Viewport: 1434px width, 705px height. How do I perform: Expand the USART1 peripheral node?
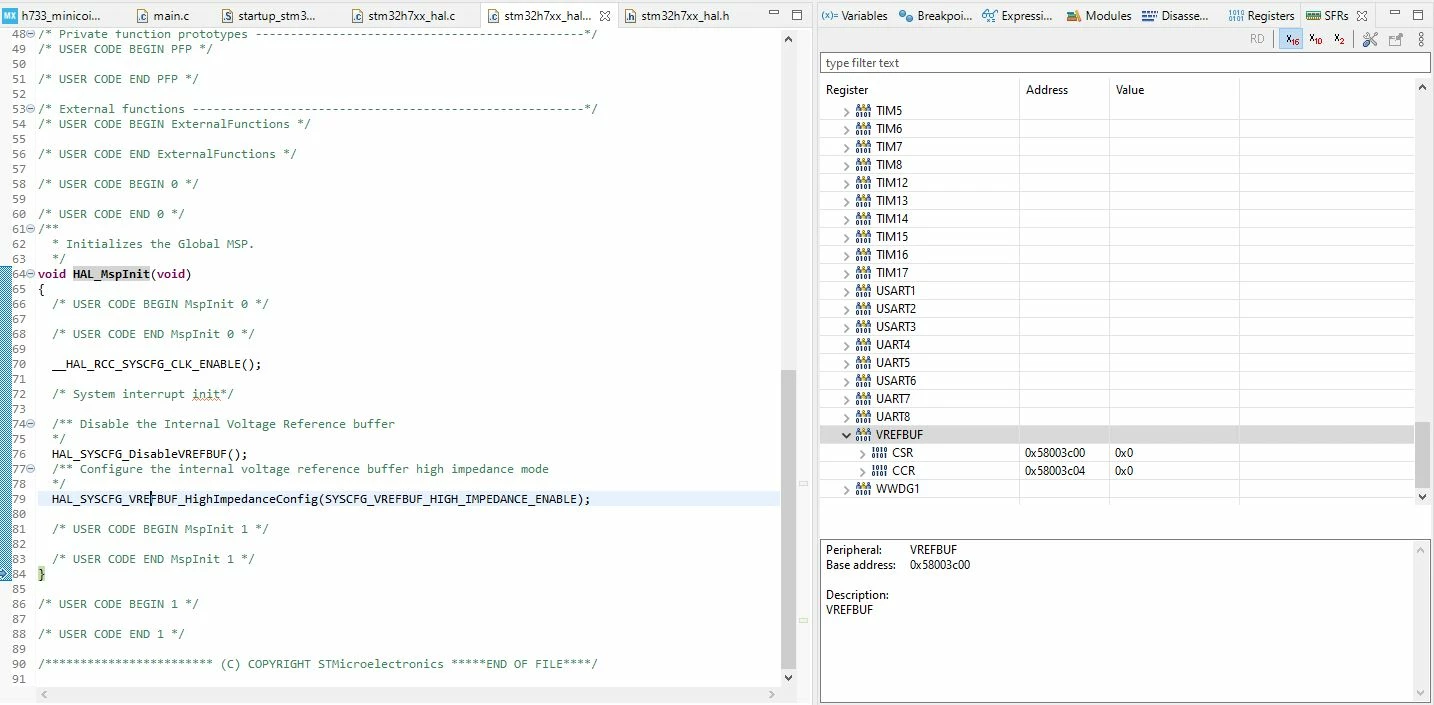[846, 292]
